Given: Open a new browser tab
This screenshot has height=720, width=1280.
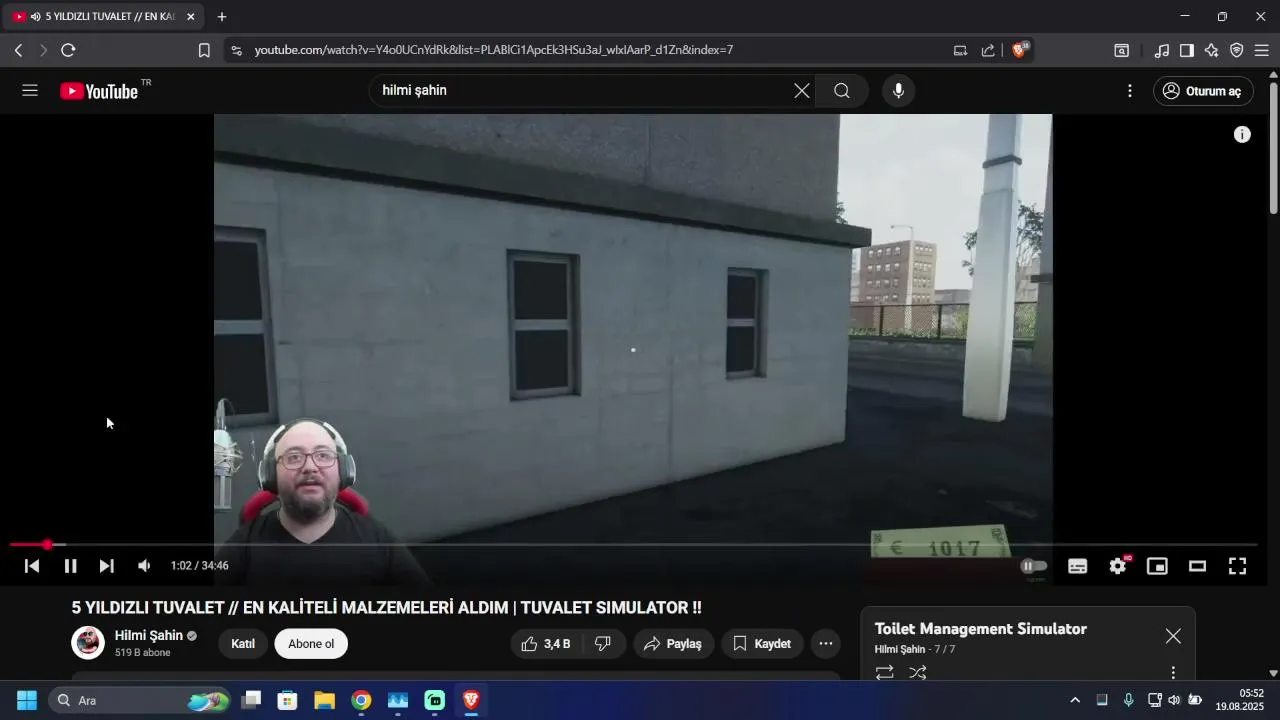Looking at the screenshot, I should (222, 17).
